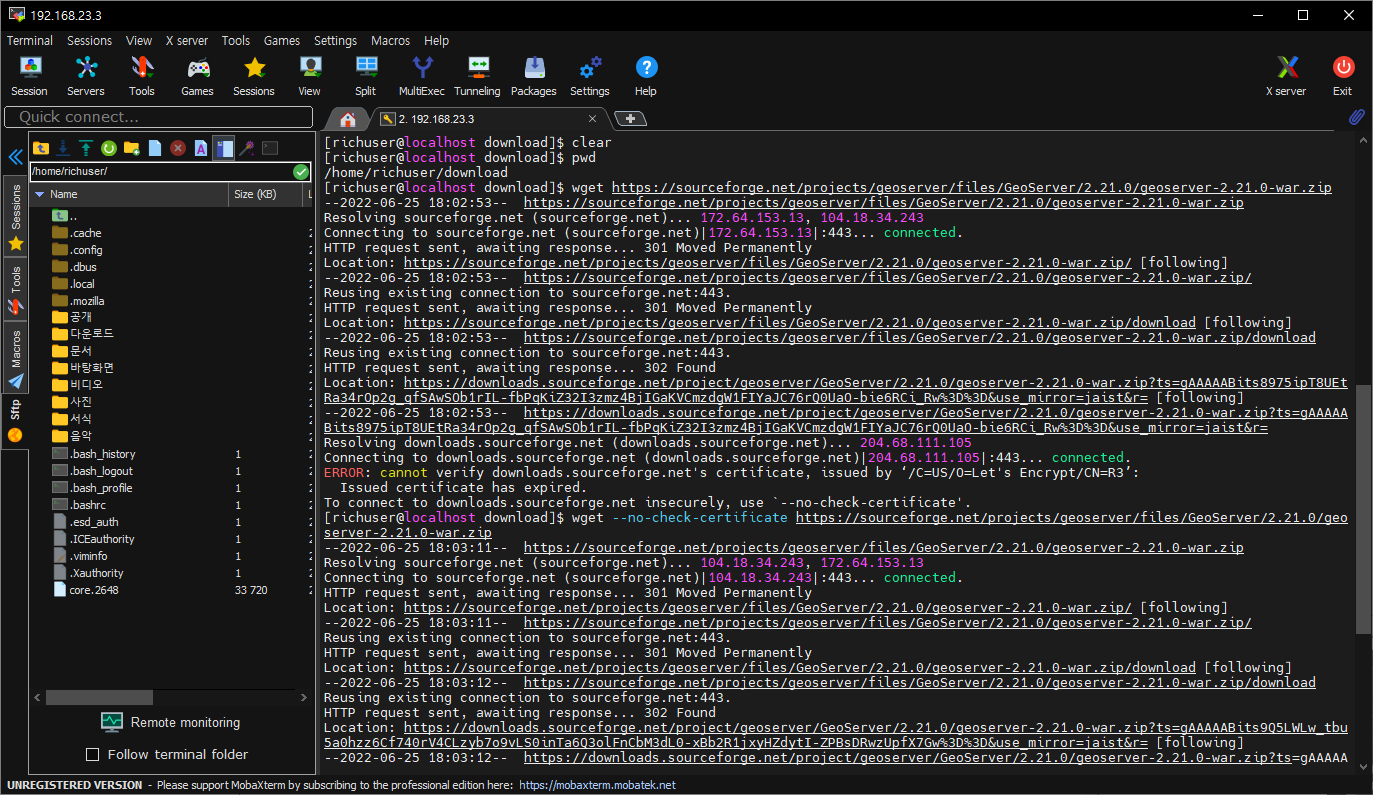
Task: Click the paperclip attach icon at right
Action: tap(1357, 118)
